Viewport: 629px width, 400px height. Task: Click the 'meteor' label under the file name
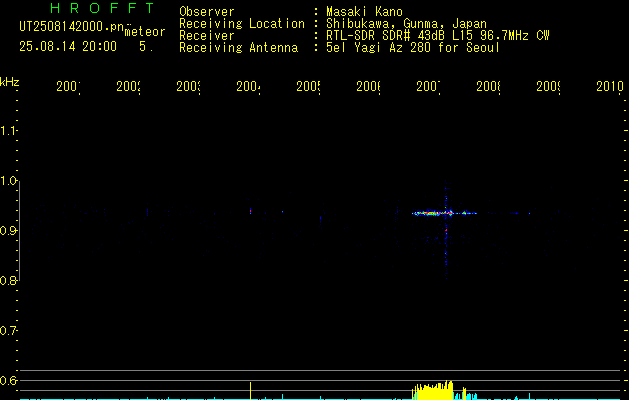(x=145, y=31)
